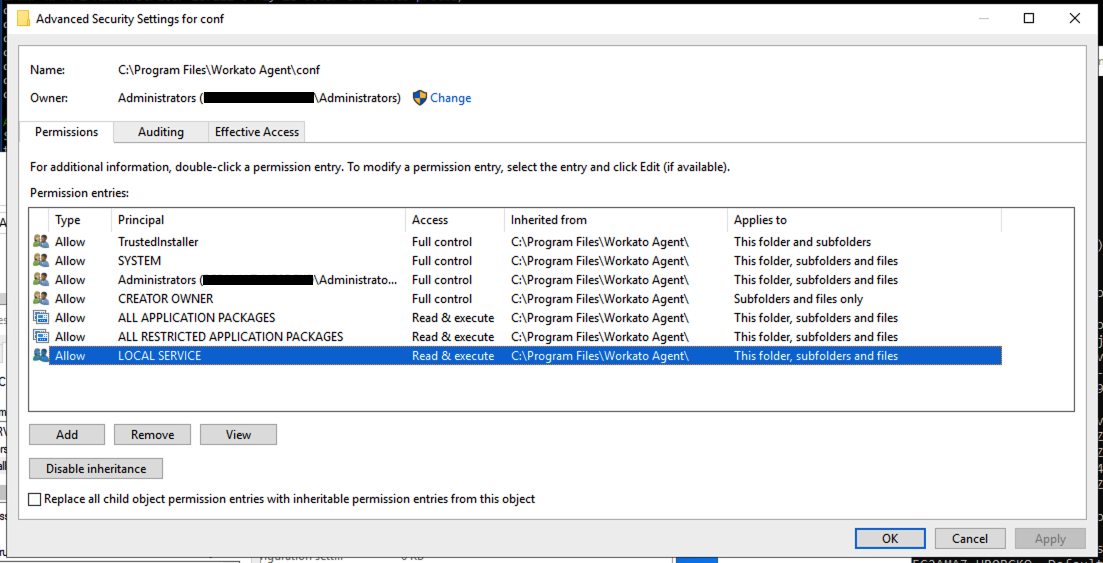This screenshot has width=1103, height=563.
Task: Select the CREATOR OWNER permission entry
Action: click(x=517, y=298)
